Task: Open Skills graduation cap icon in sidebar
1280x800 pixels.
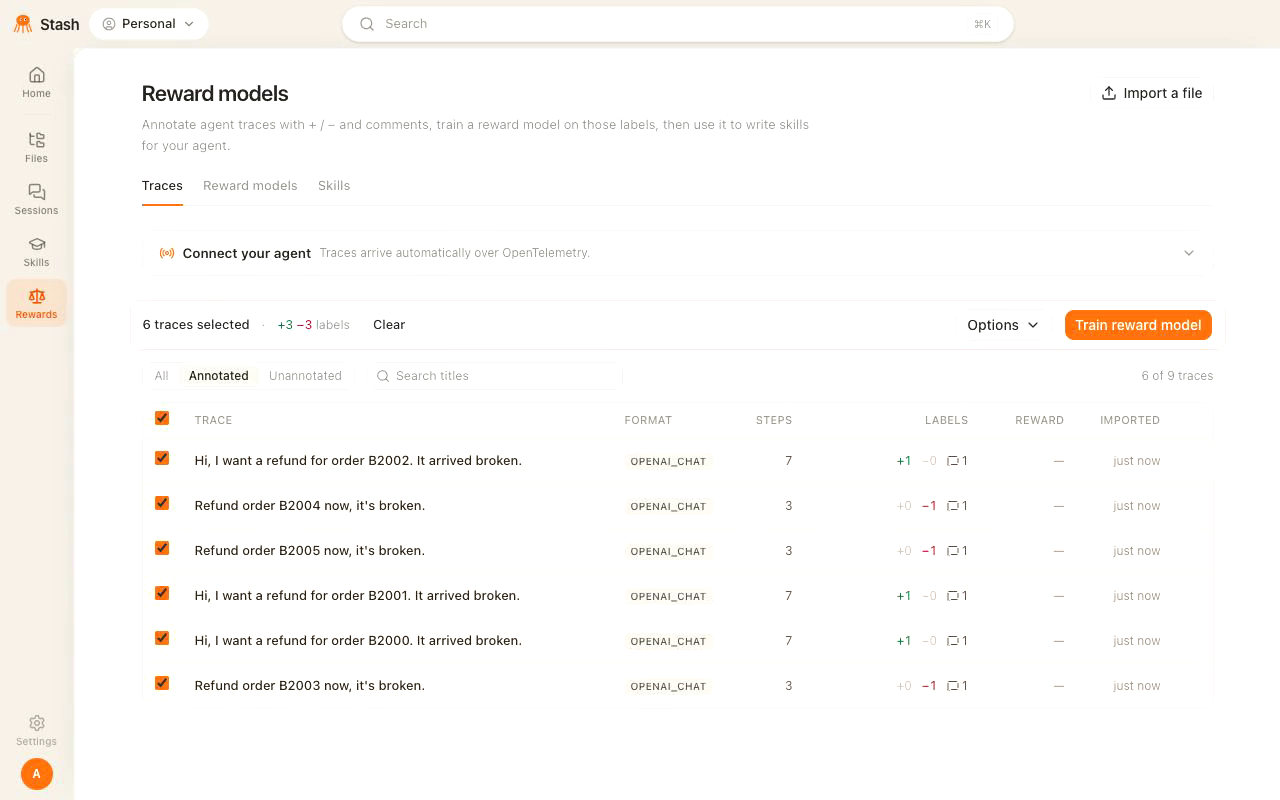Action: [36, 244]
